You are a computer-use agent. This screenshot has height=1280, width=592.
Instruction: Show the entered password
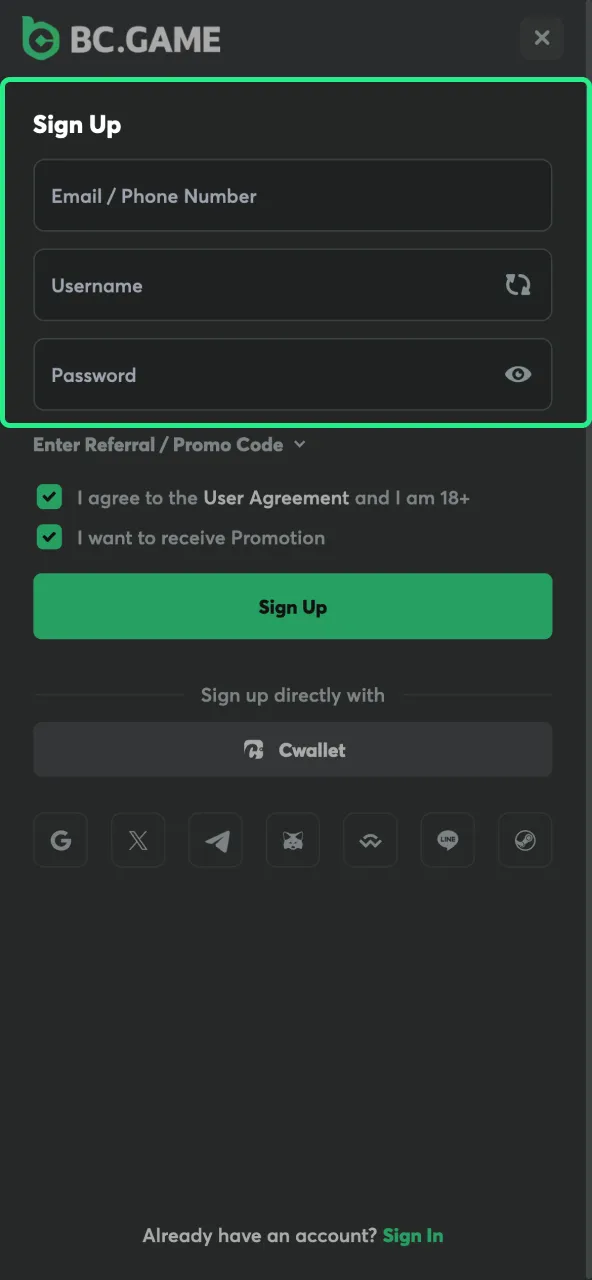(x=518, y=374)
